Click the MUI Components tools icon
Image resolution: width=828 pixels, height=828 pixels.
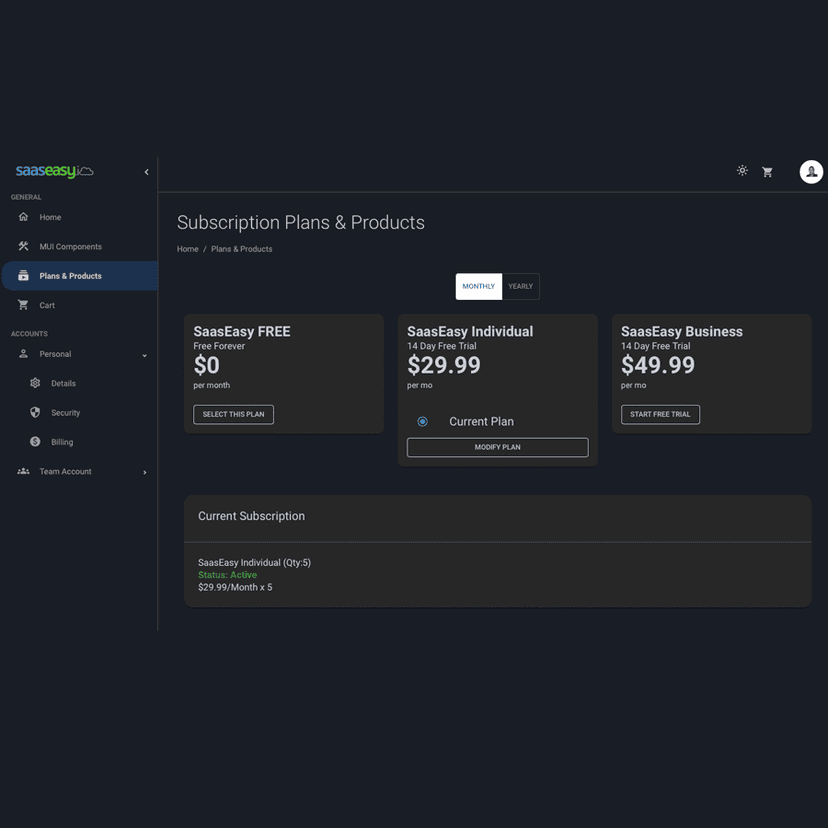(x=23, y=246)
